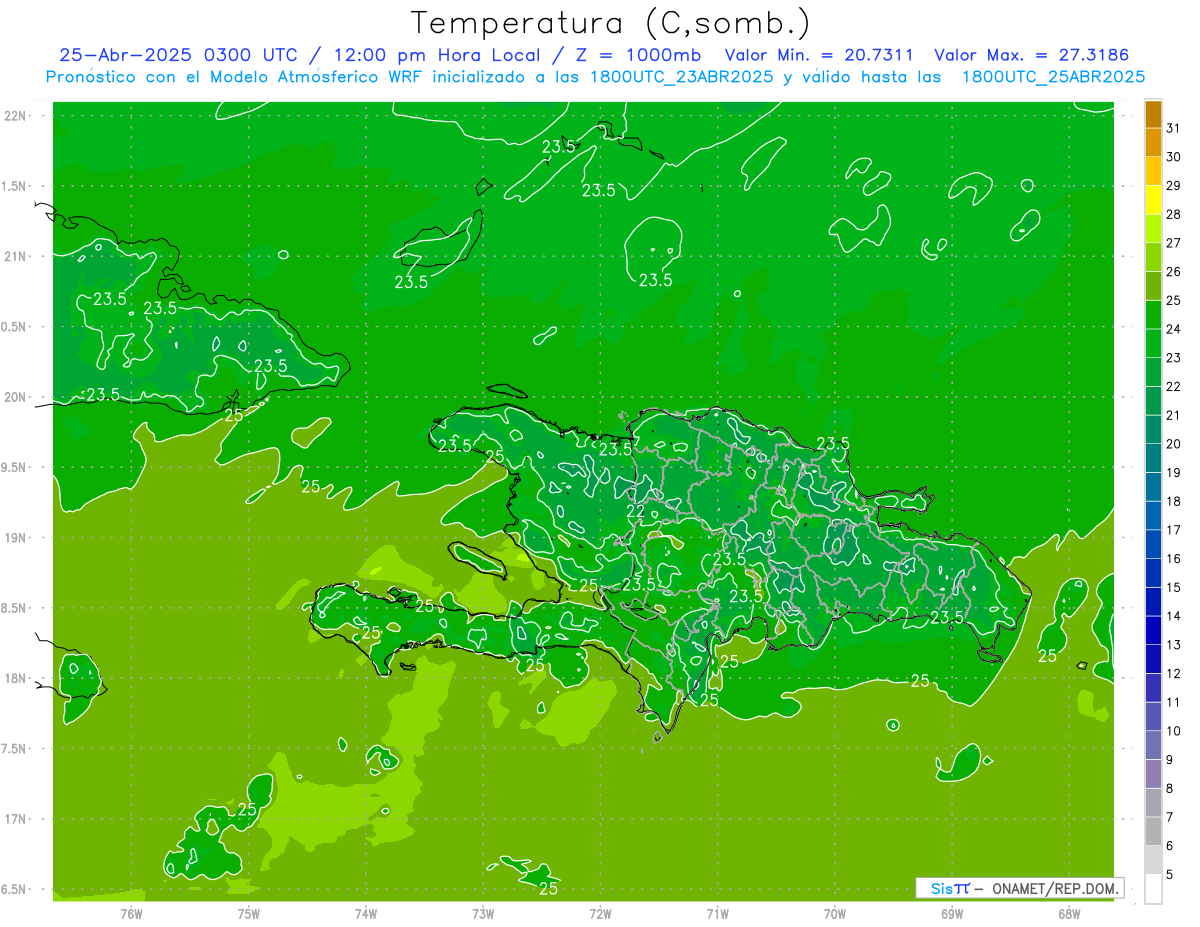Click the '29' colorbar label

pos(1173,186)
